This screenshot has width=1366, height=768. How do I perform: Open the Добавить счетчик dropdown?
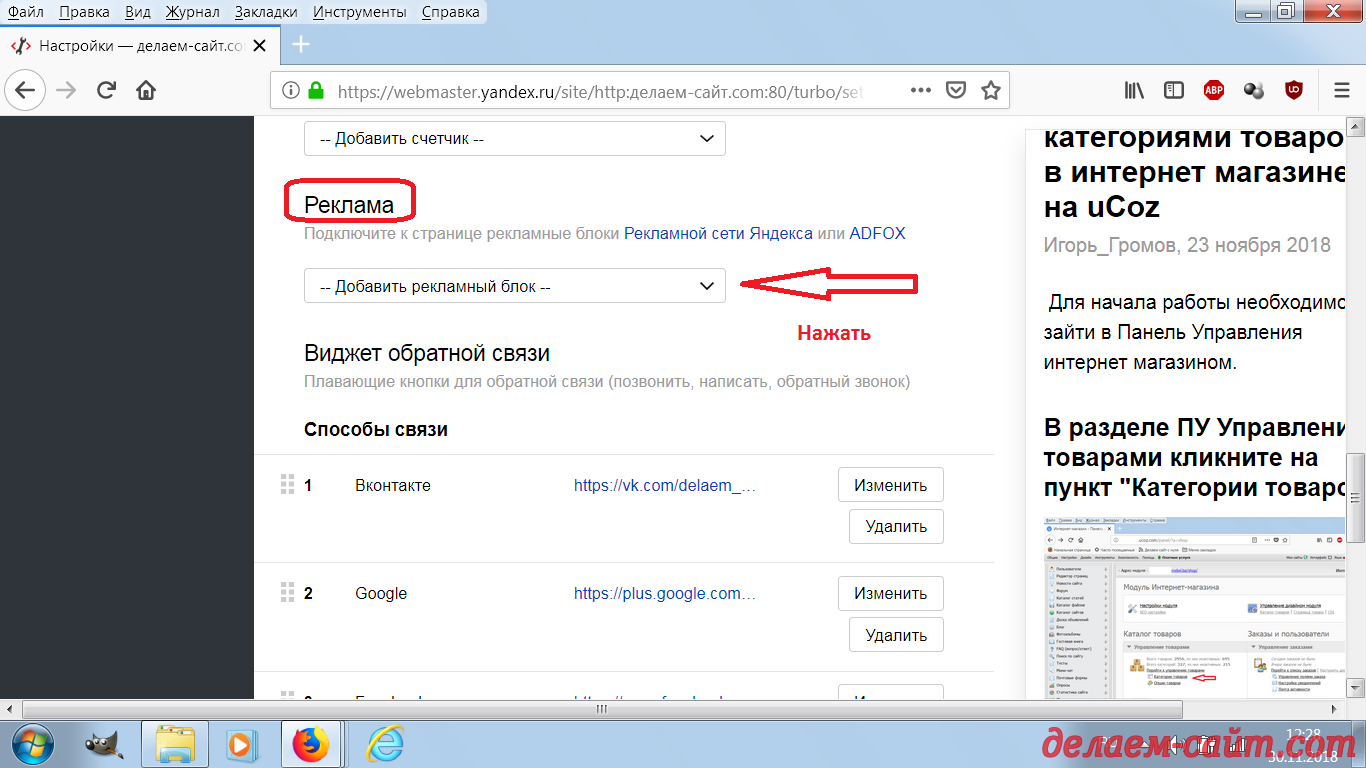point(515,139)
